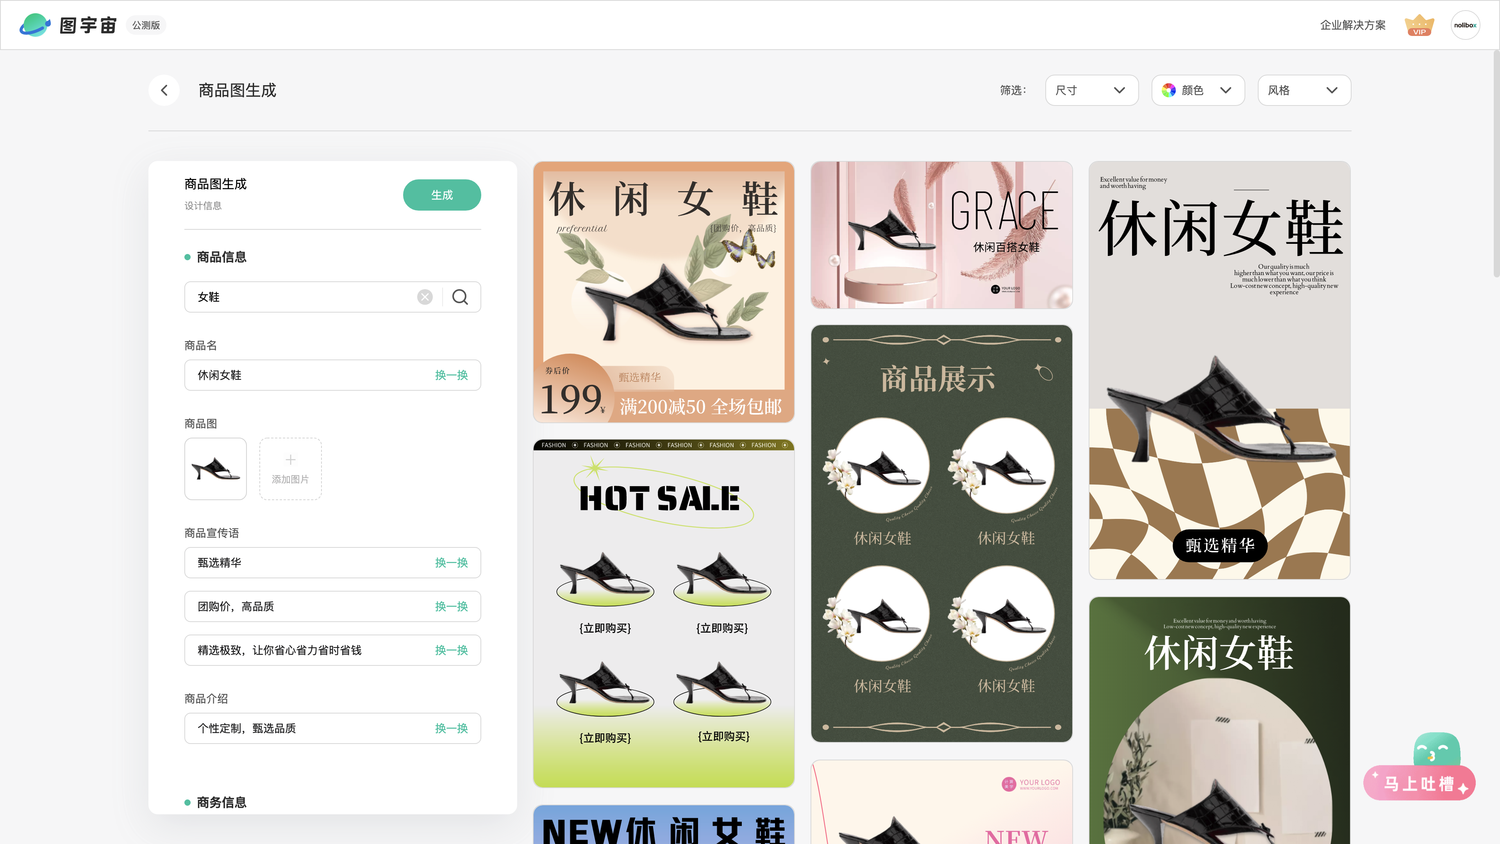Go back with the arrow button
This screenshot has width=1500, height=844.
pyautogui.click(x=164, y=90)
